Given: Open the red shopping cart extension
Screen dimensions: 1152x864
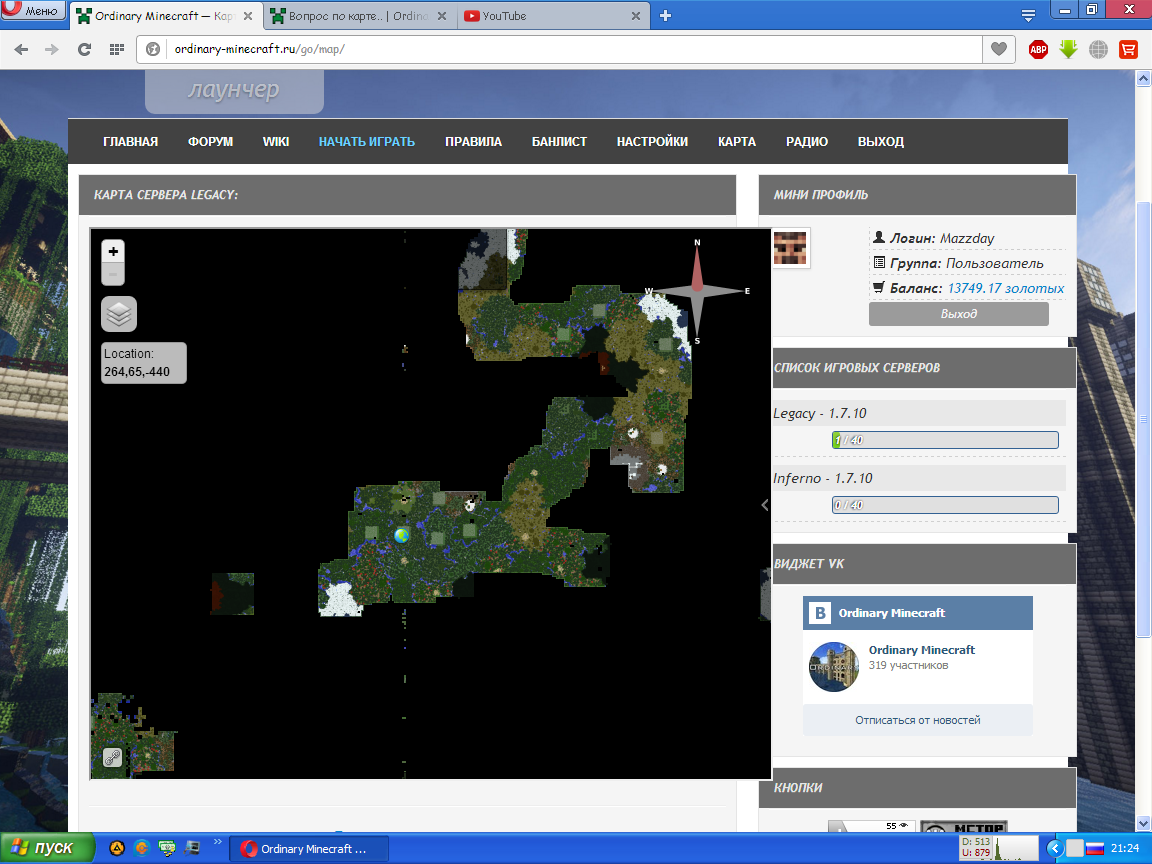Looking at the screenshot, I should coord(1128,49).
